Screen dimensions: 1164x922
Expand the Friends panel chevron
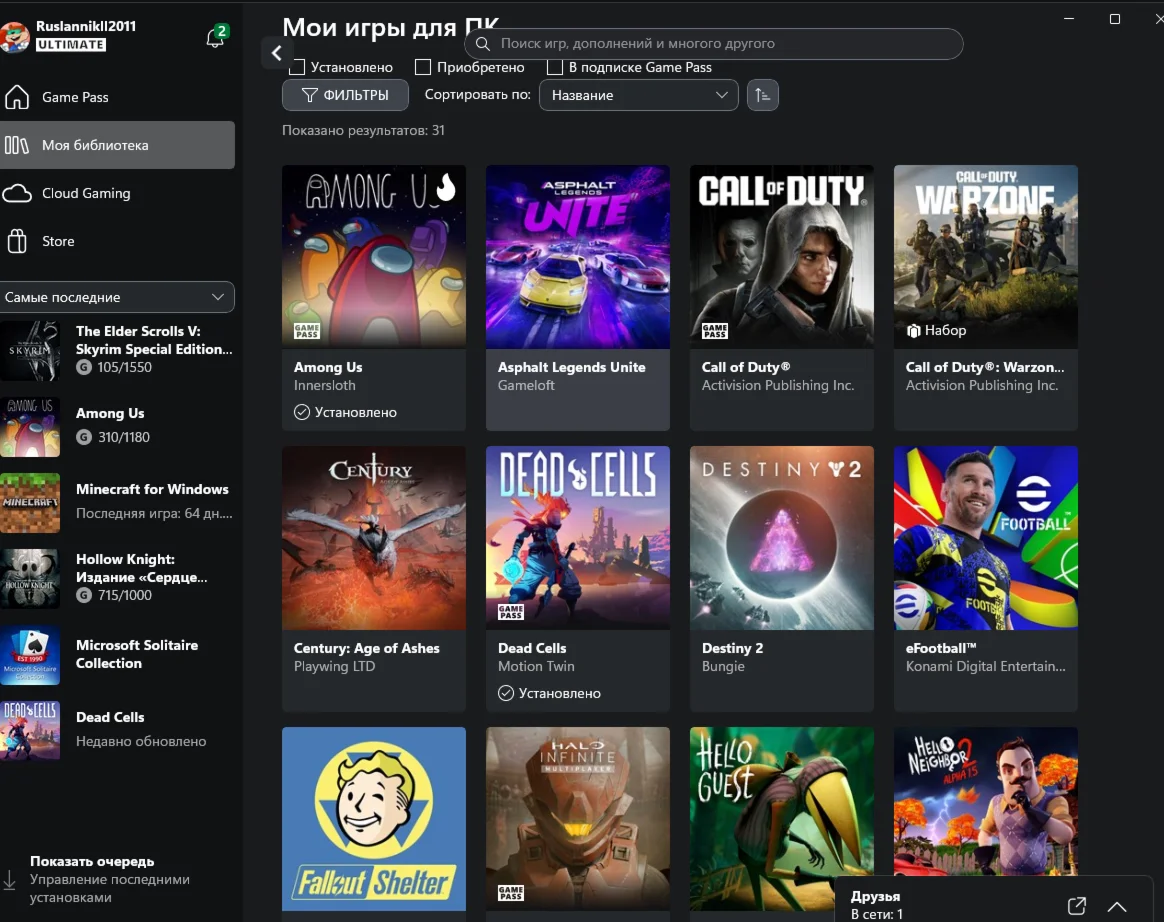pos(1116,906)
